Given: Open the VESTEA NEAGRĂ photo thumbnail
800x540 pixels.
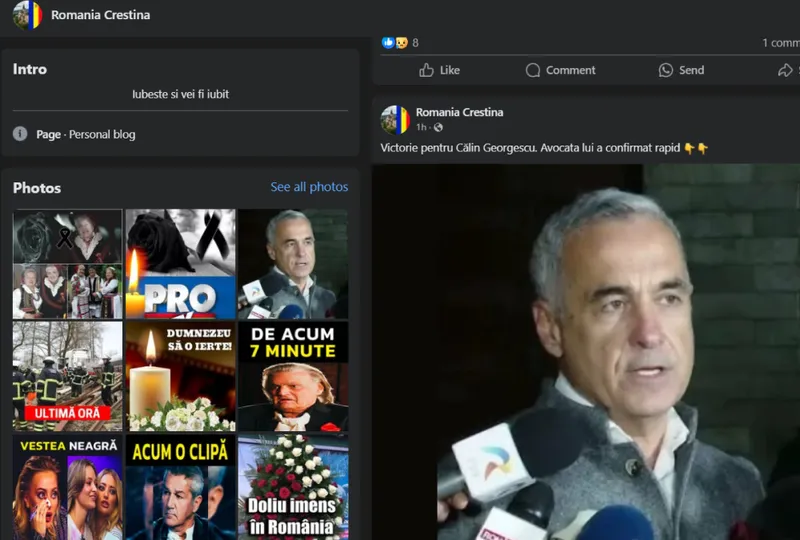Looking at the screenshot, I should pos(67,487).
